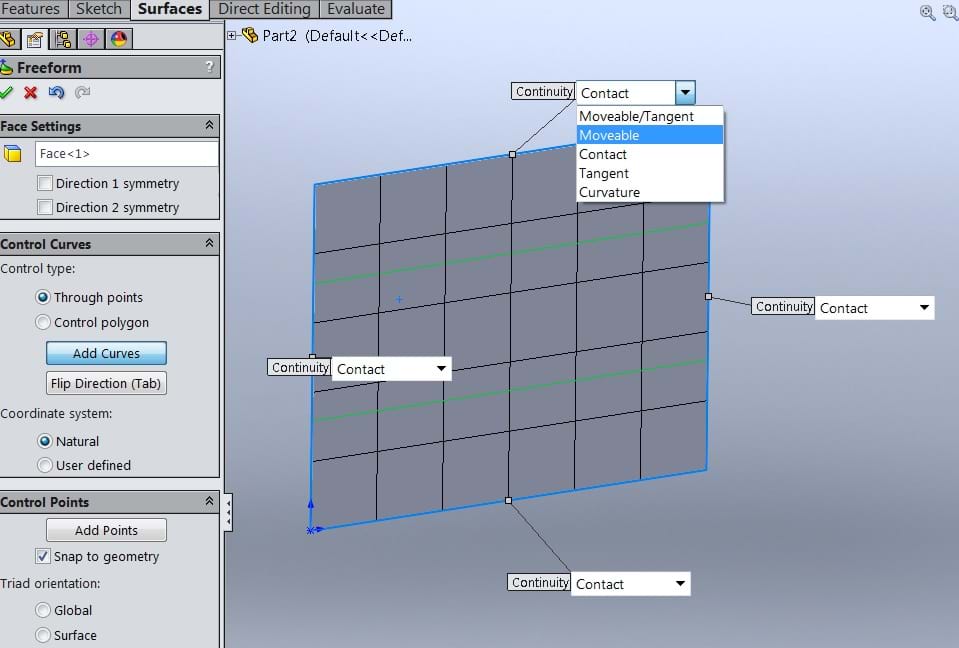959x648 pixels.
Task: Select the Control polygon radio option
Action: [x=43, y=322]
